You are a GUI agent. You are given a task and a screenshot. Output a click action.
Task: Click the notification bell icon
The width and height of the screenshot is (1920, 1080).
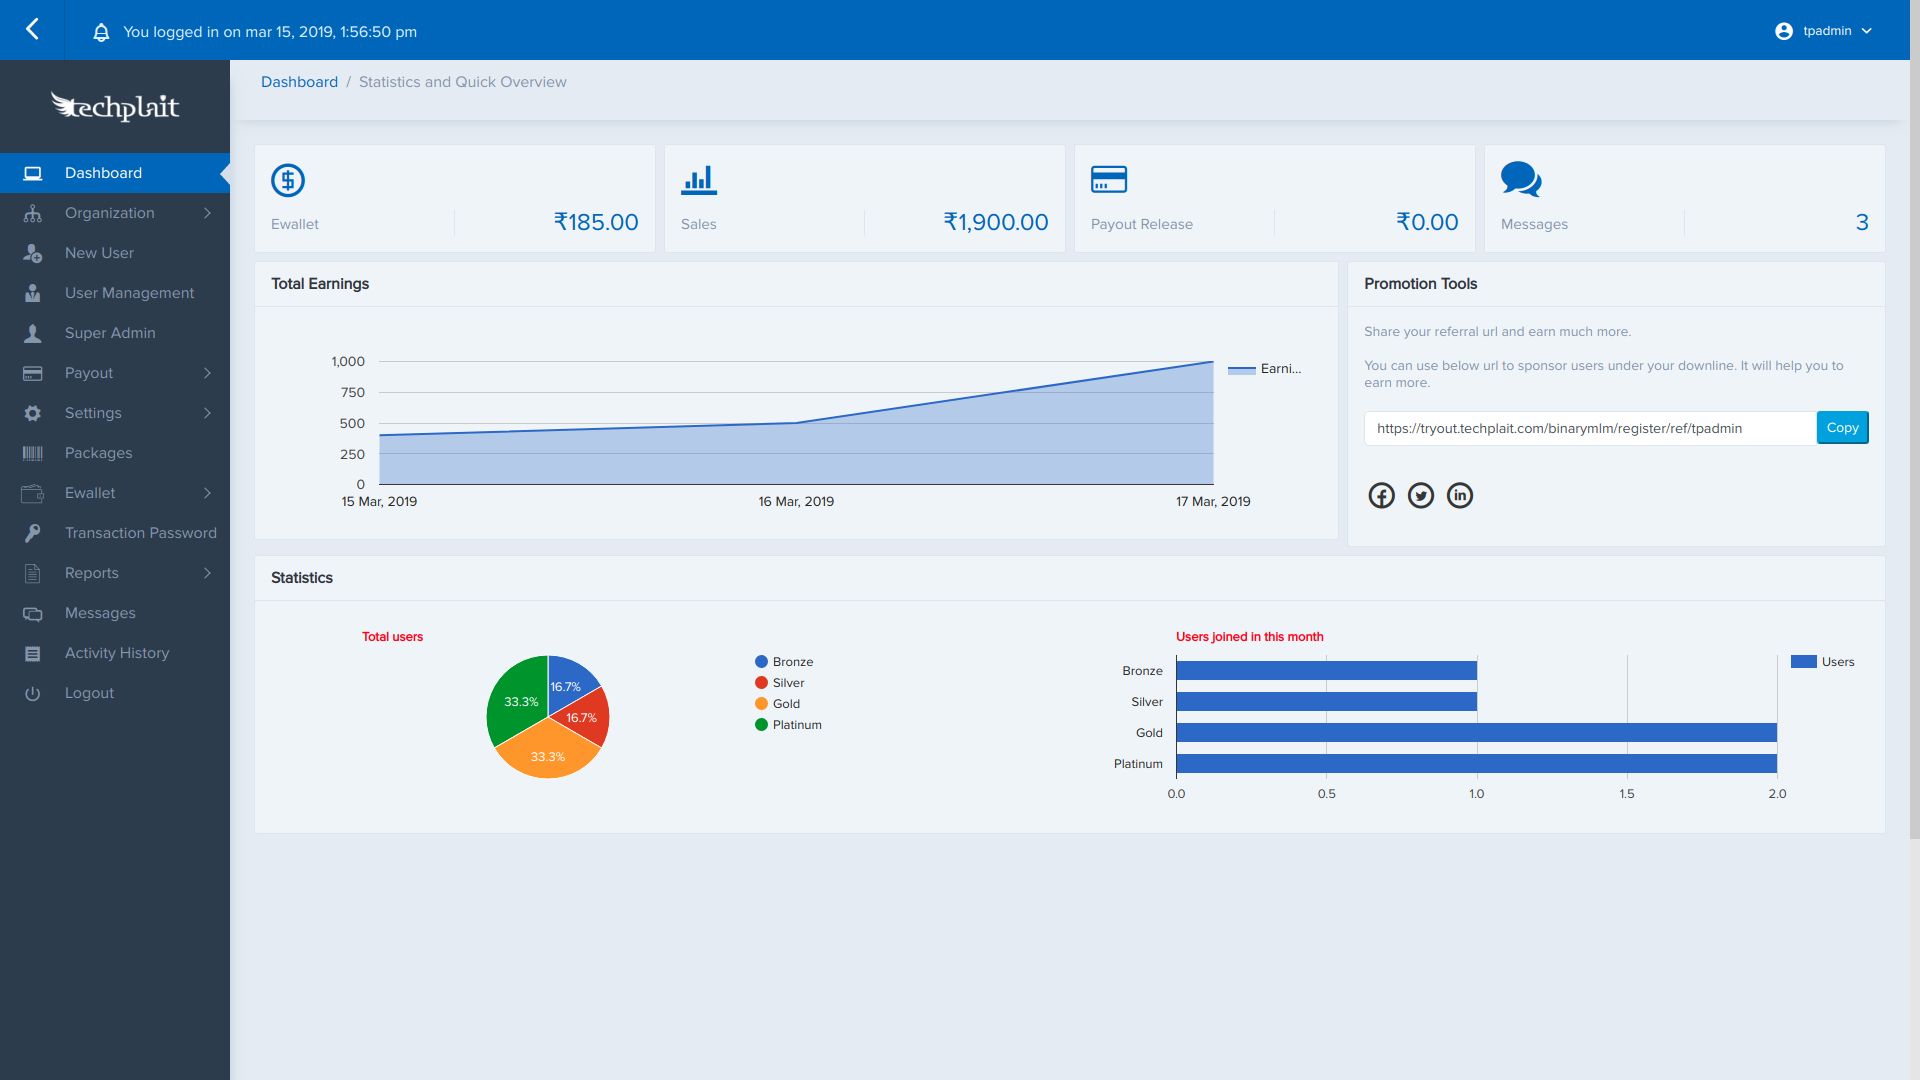[101, 32]
